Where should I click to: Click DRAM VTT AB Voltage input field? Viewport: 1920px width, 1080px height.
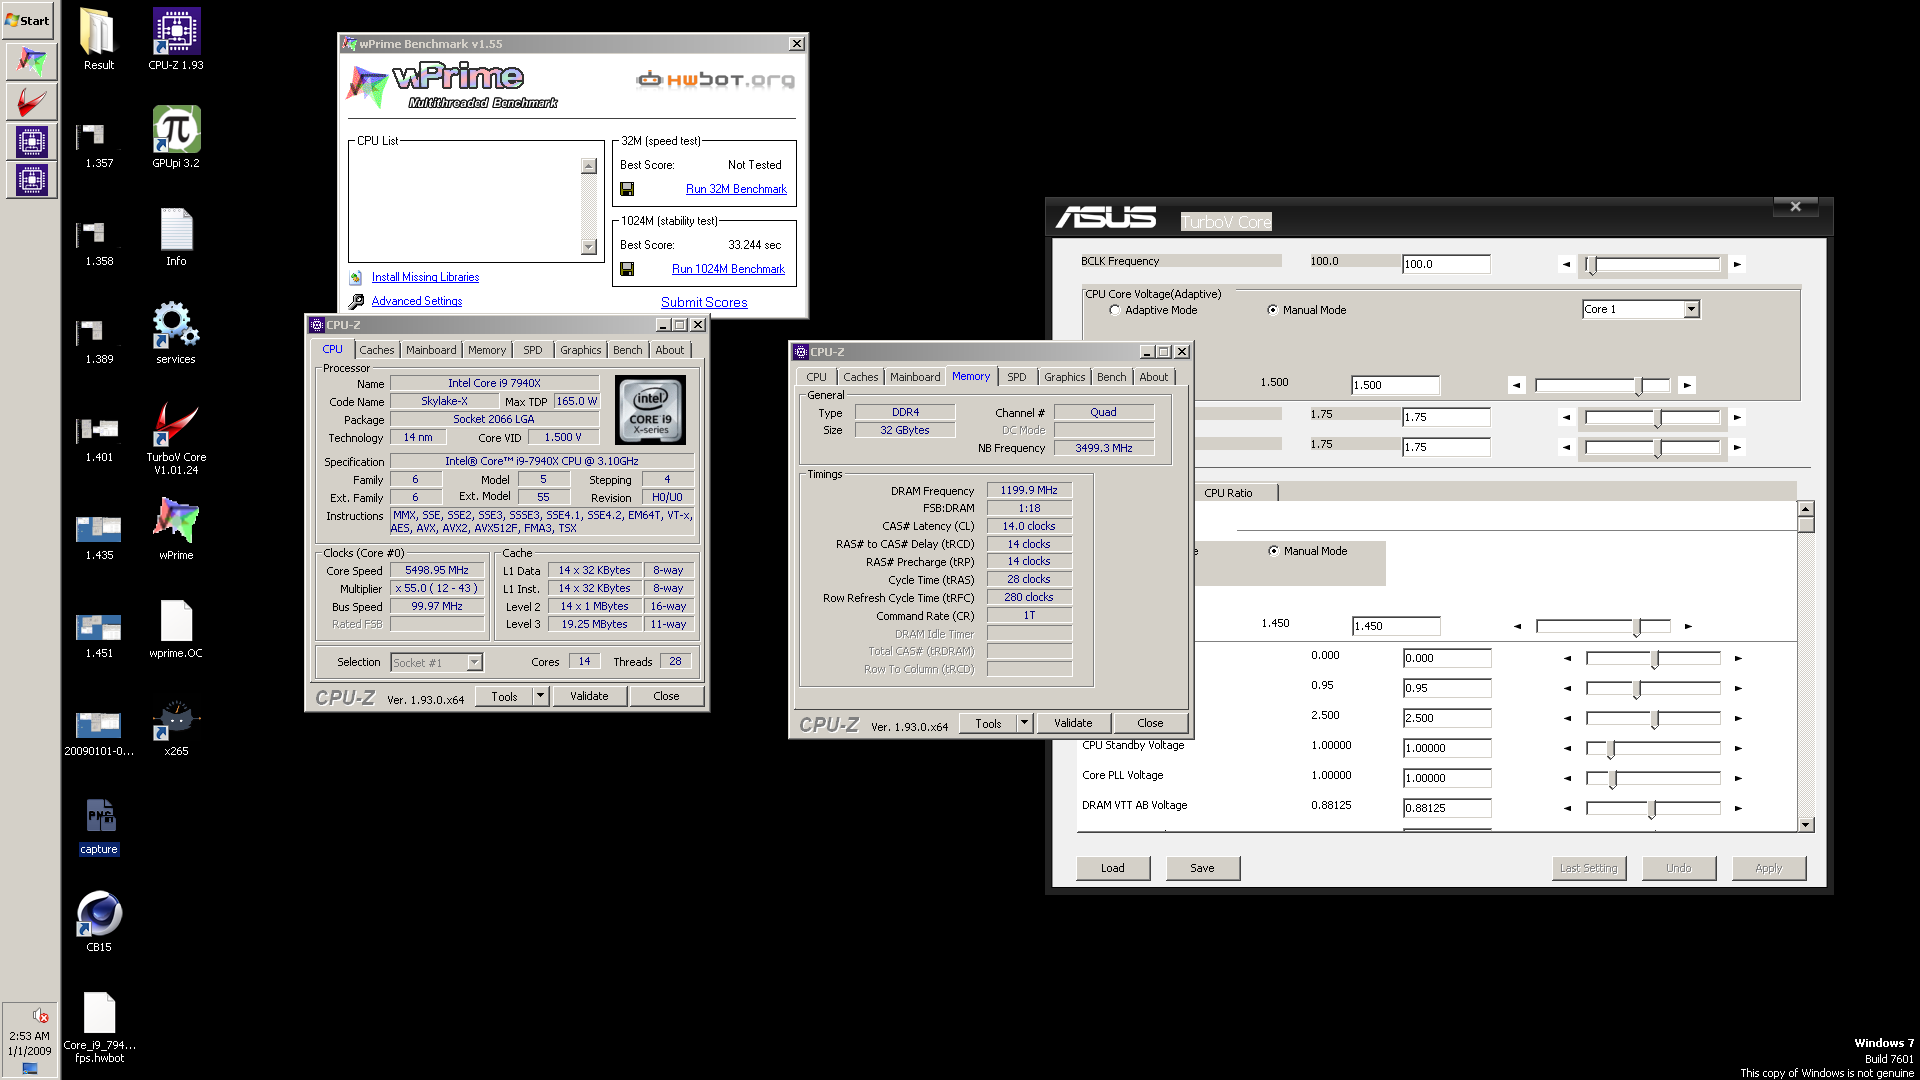[x=1447, y=808]
